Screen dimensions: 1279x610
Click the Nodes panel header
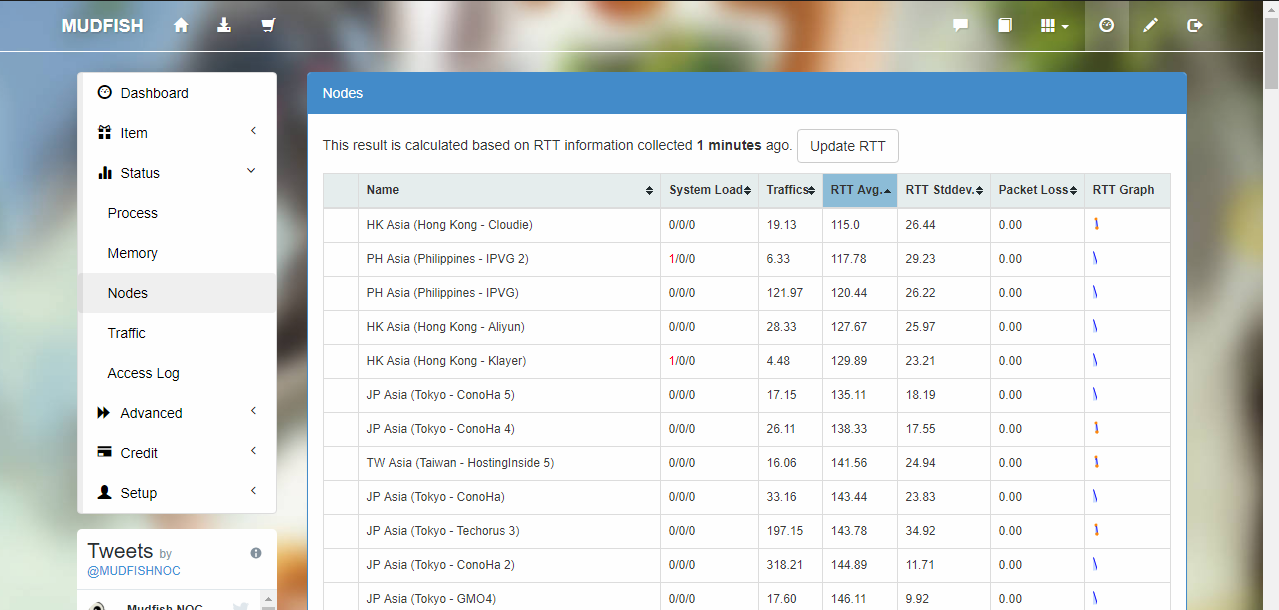pyautogui.click(x=747, y=93)
